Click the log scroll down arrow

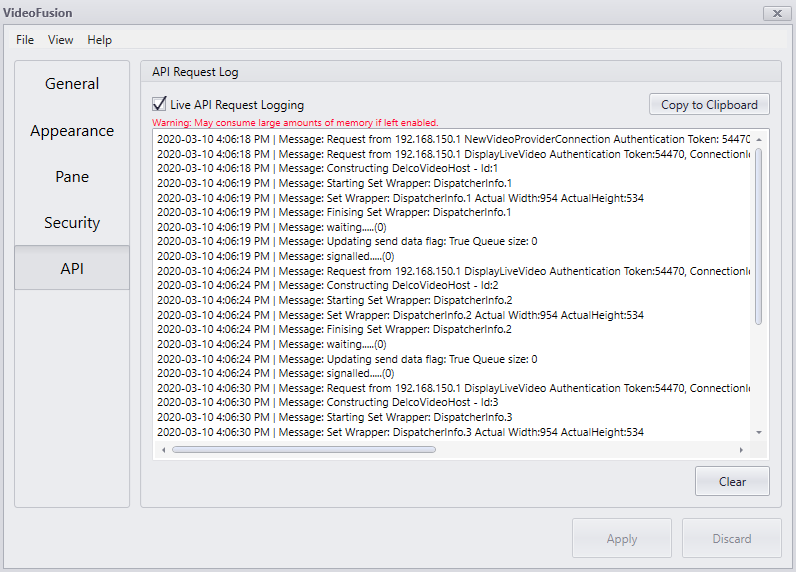coord(759,432)
